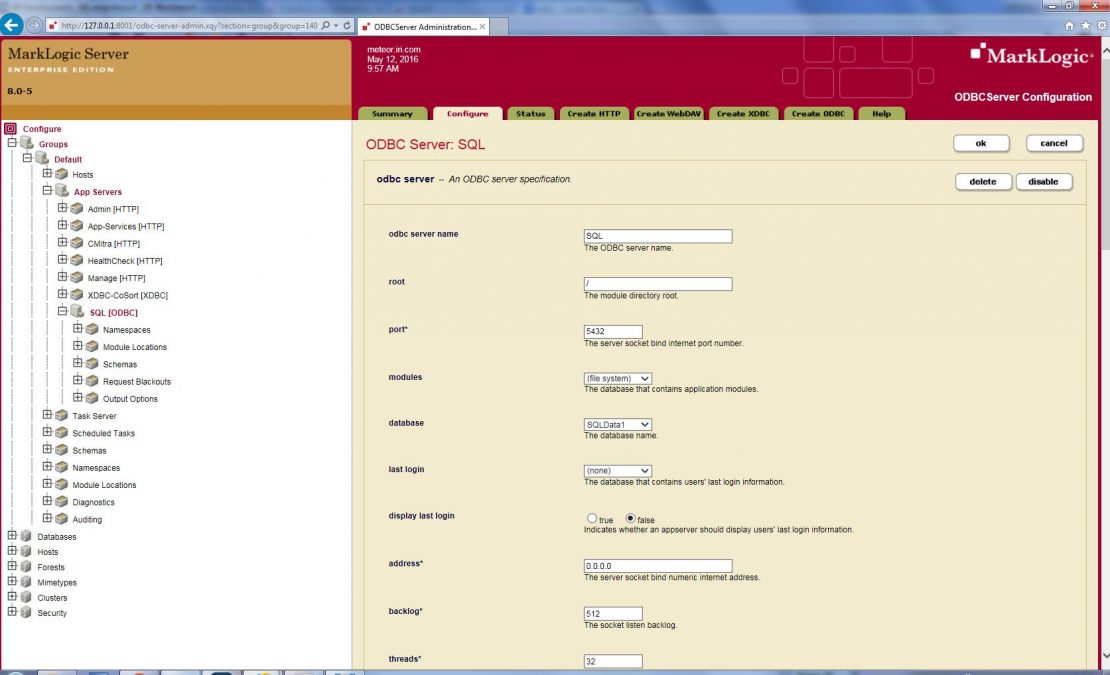This screenshot has height=675, width=1110.
Task: Open Module Locations under SQL [ODBC]
Action: [x=135, y=347]
